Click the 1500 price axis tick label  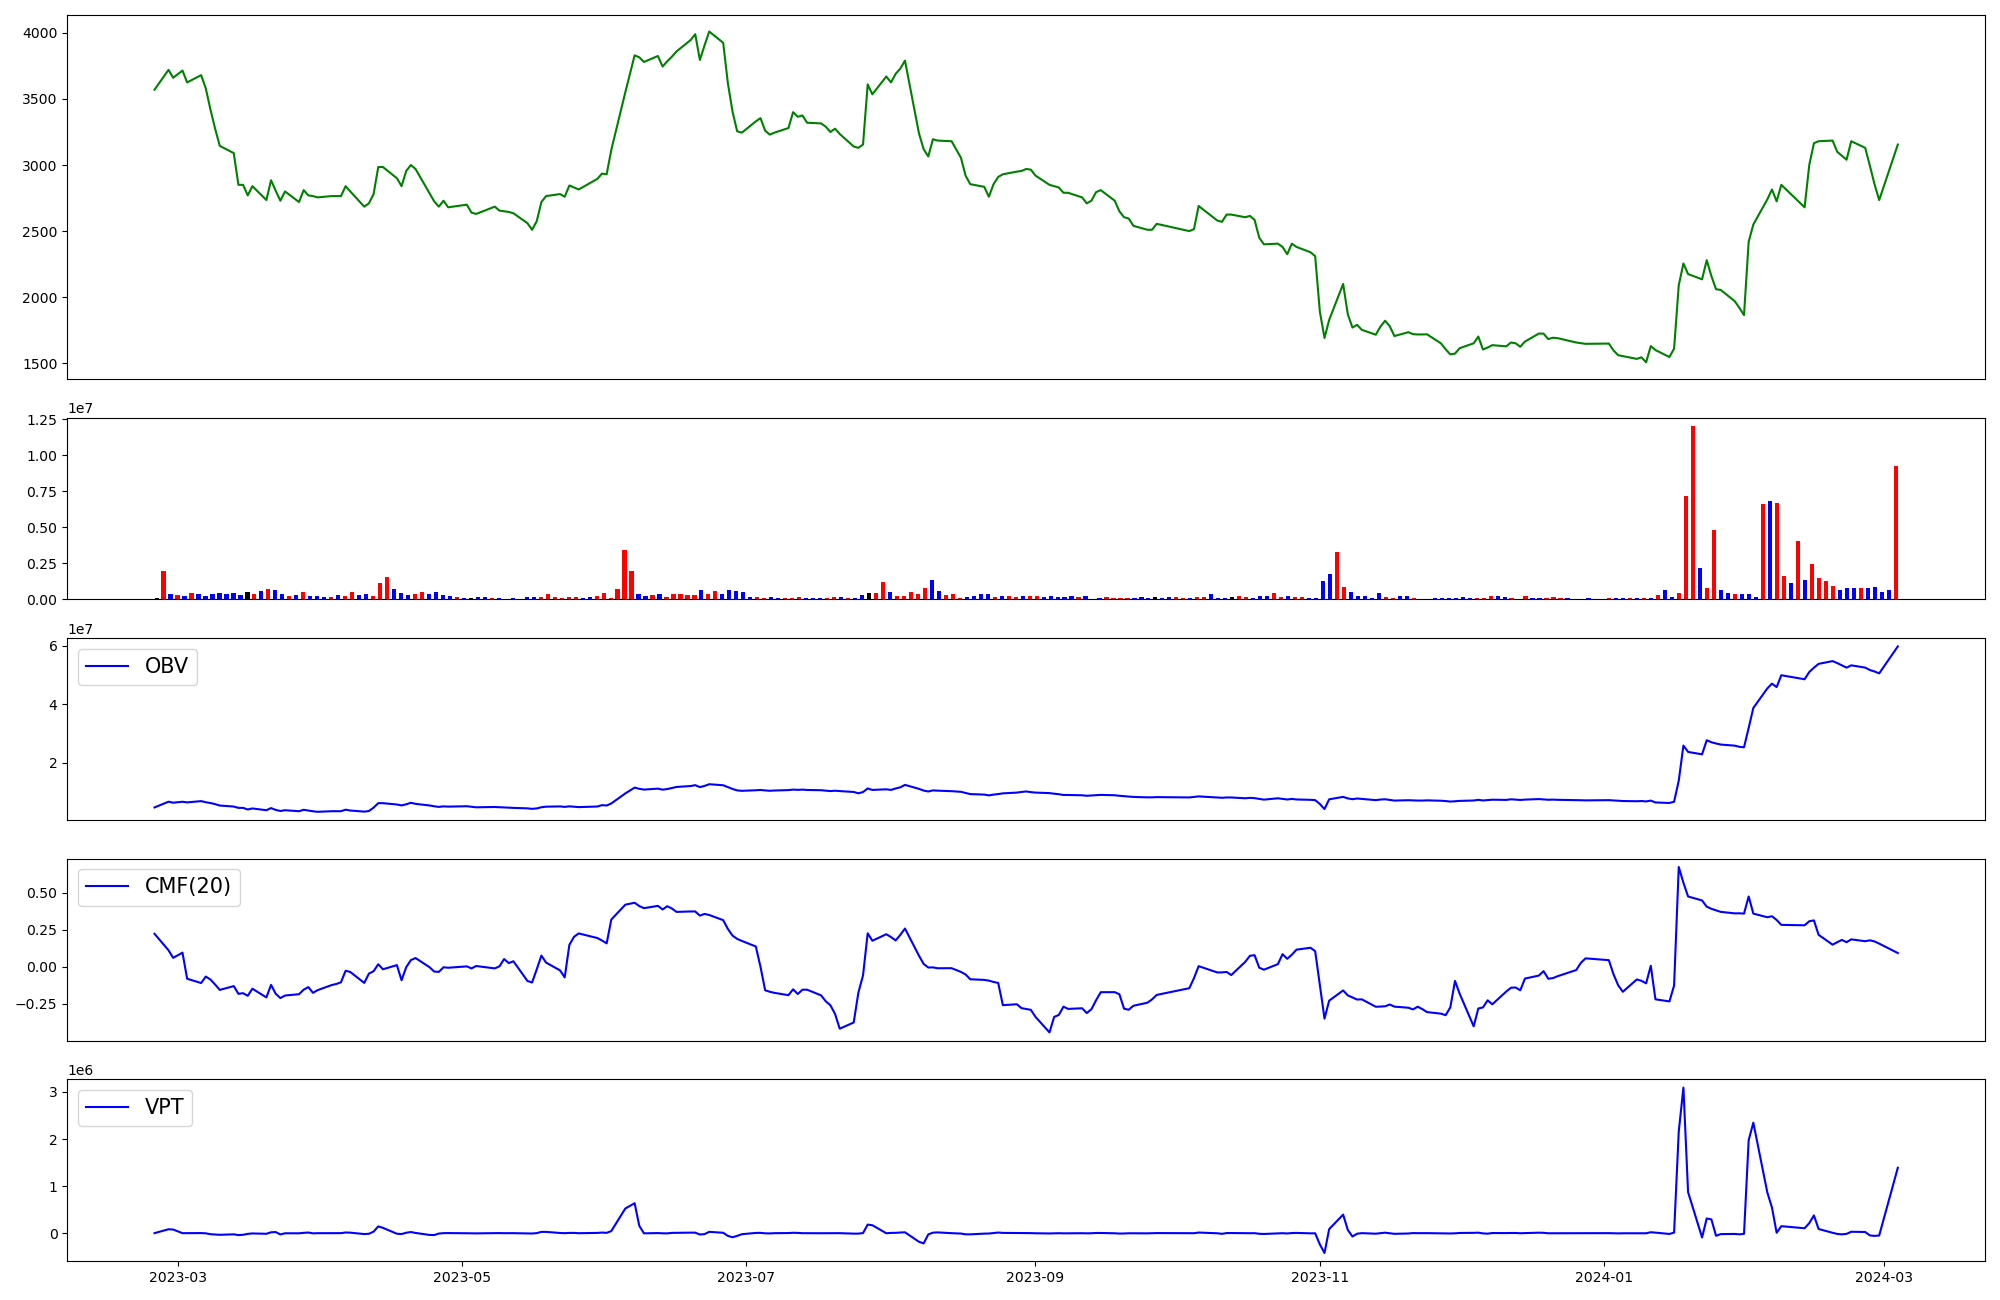40,364
